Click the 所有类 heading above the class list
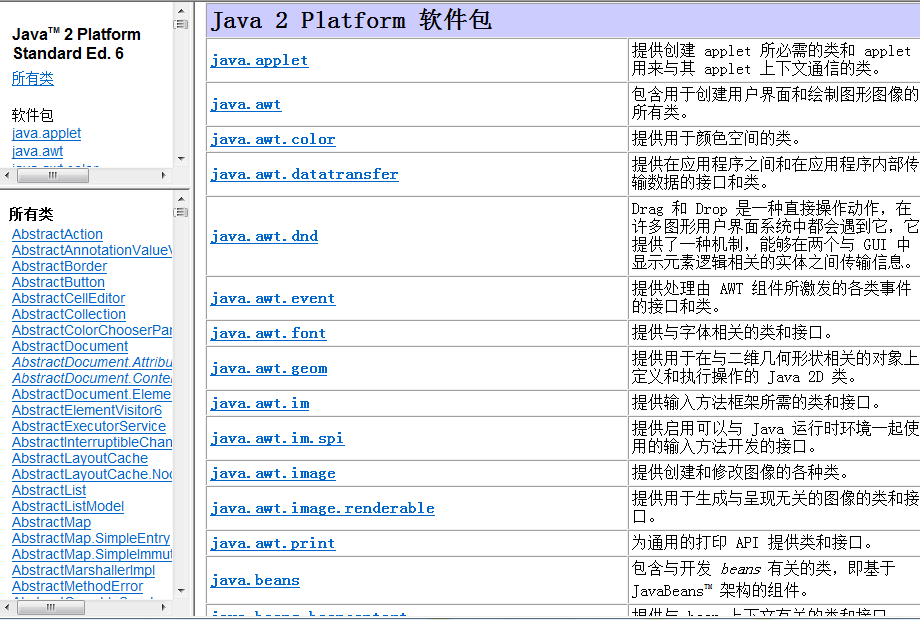Image resolution: width=920 pixels, height=620 pixels. coord(31,214)
